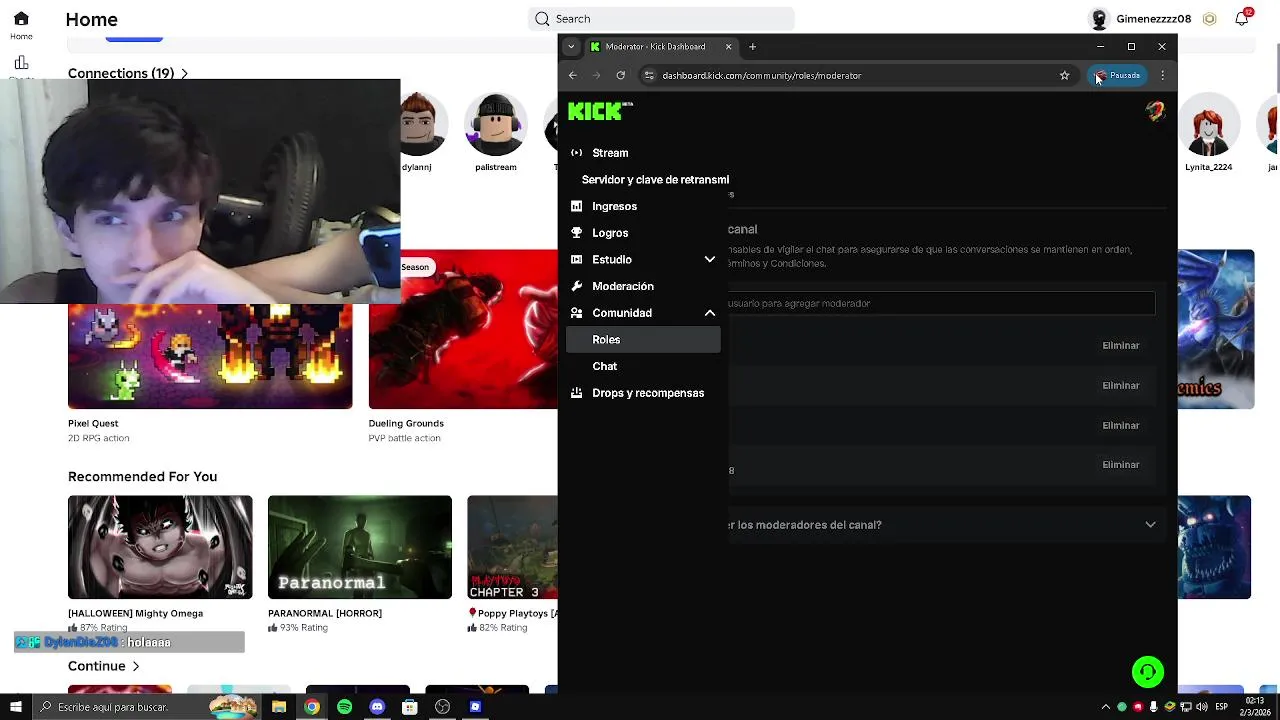
Task: Open the Ingresos section
Action: [x=614, y=206]
